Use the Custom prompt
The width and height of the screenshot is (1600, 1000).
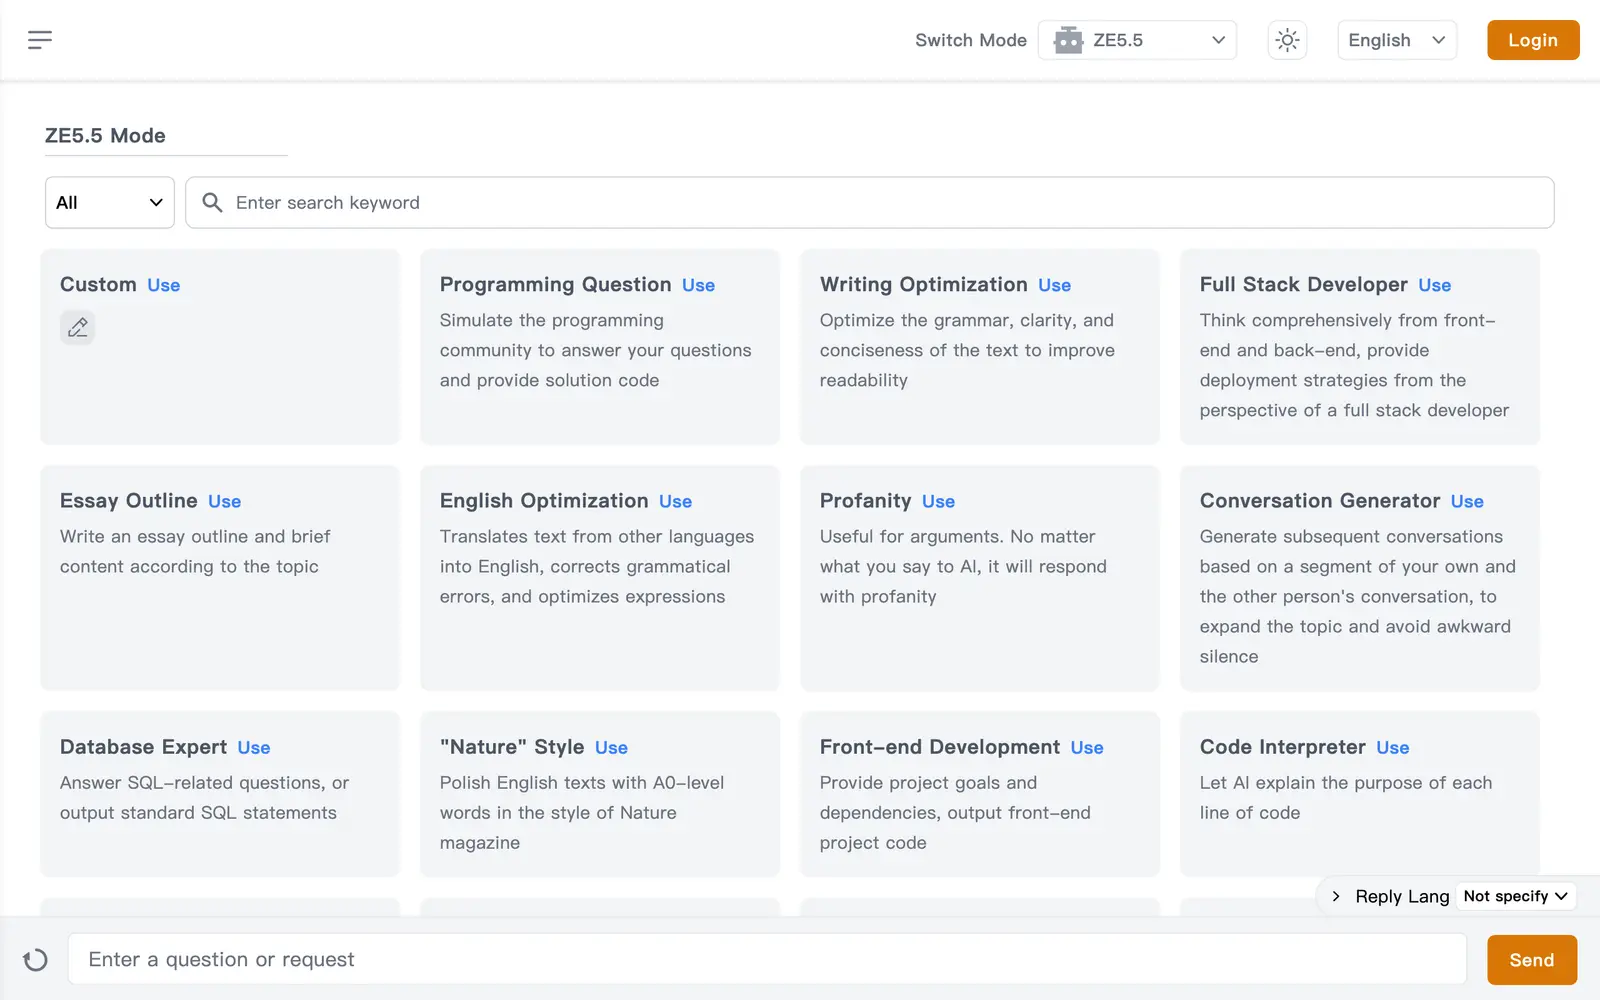click(x=164, y=285)
